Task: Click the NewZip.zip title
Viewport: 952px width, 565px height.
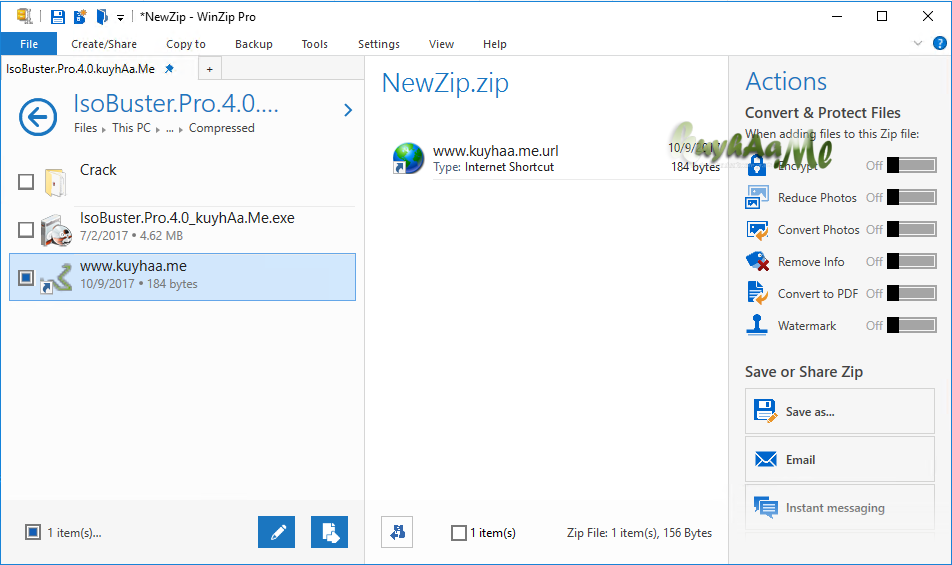Action: click(445, 83)
